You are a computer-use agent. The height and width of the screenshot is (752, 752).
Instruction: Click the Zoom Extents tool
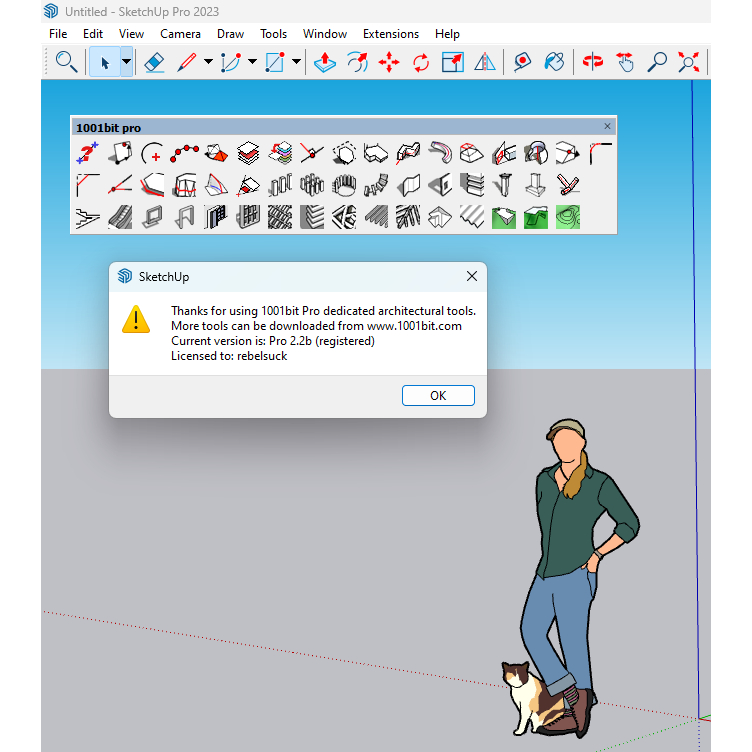[689, 62]
